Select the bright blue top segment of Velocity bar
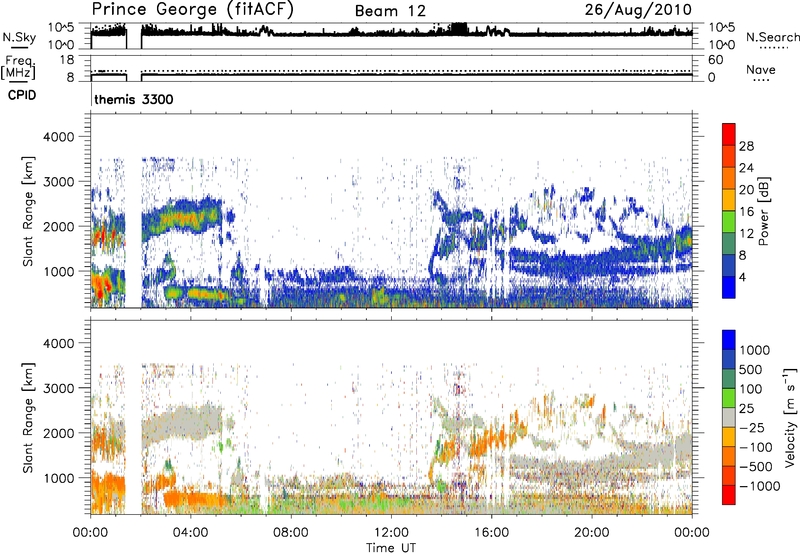 (729, 340)
